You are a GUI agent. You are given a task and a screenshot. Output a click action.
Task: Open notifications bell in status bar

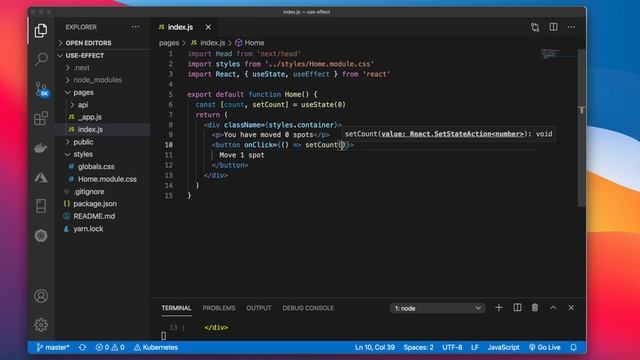click(573, 347)
